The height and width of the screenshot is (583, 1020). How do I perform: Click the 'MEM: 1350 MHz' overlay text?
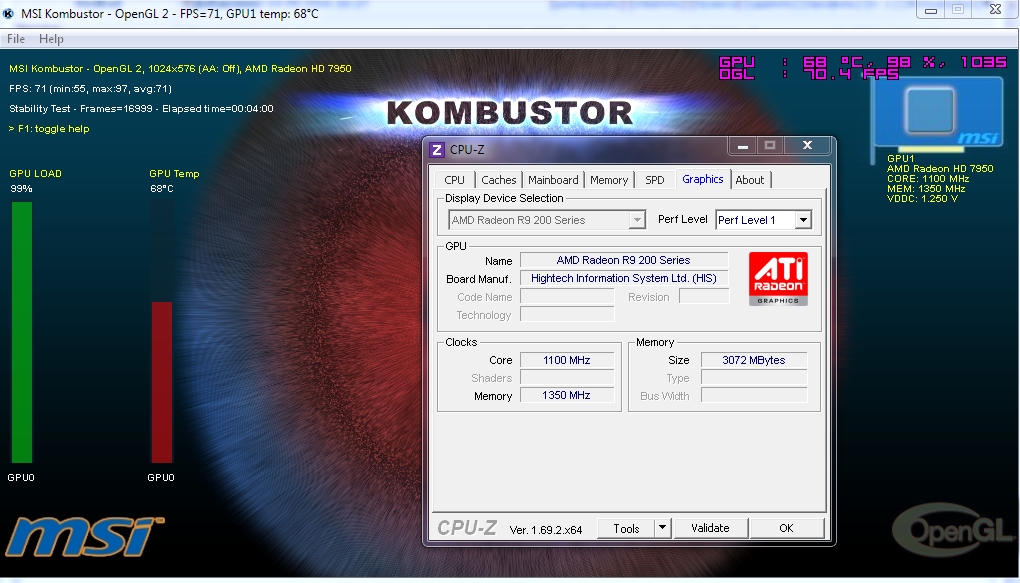tap(926, 189)
